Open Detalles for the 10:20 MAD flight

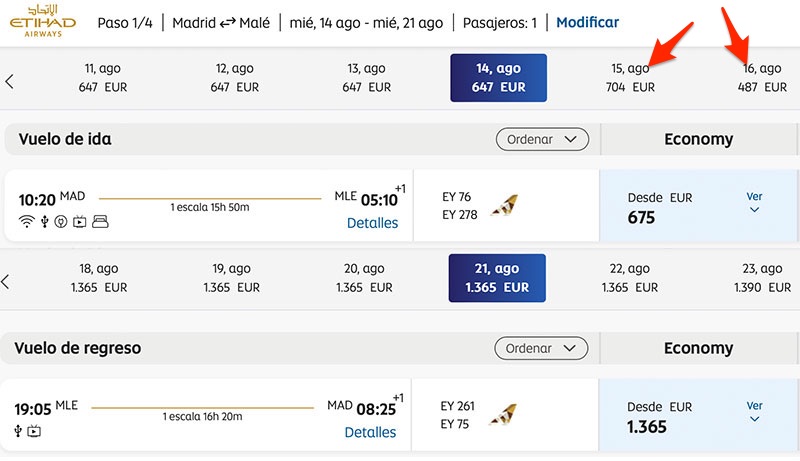pyautogui.click(x=372, y=223)
